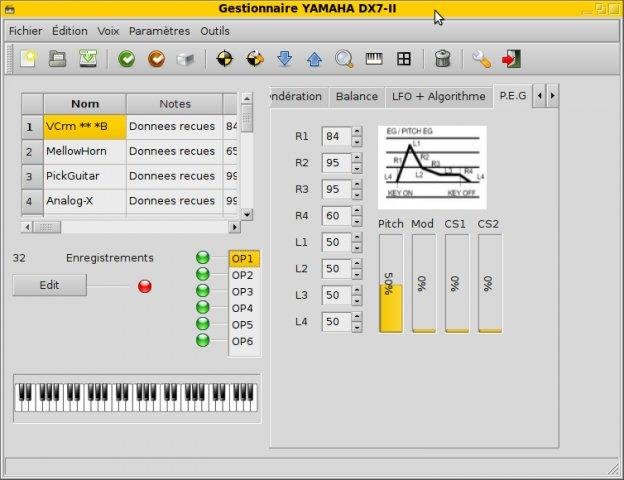Click the Notes column header
The width and height of the screenshot is (624, 480).
(x=175, y=104)
